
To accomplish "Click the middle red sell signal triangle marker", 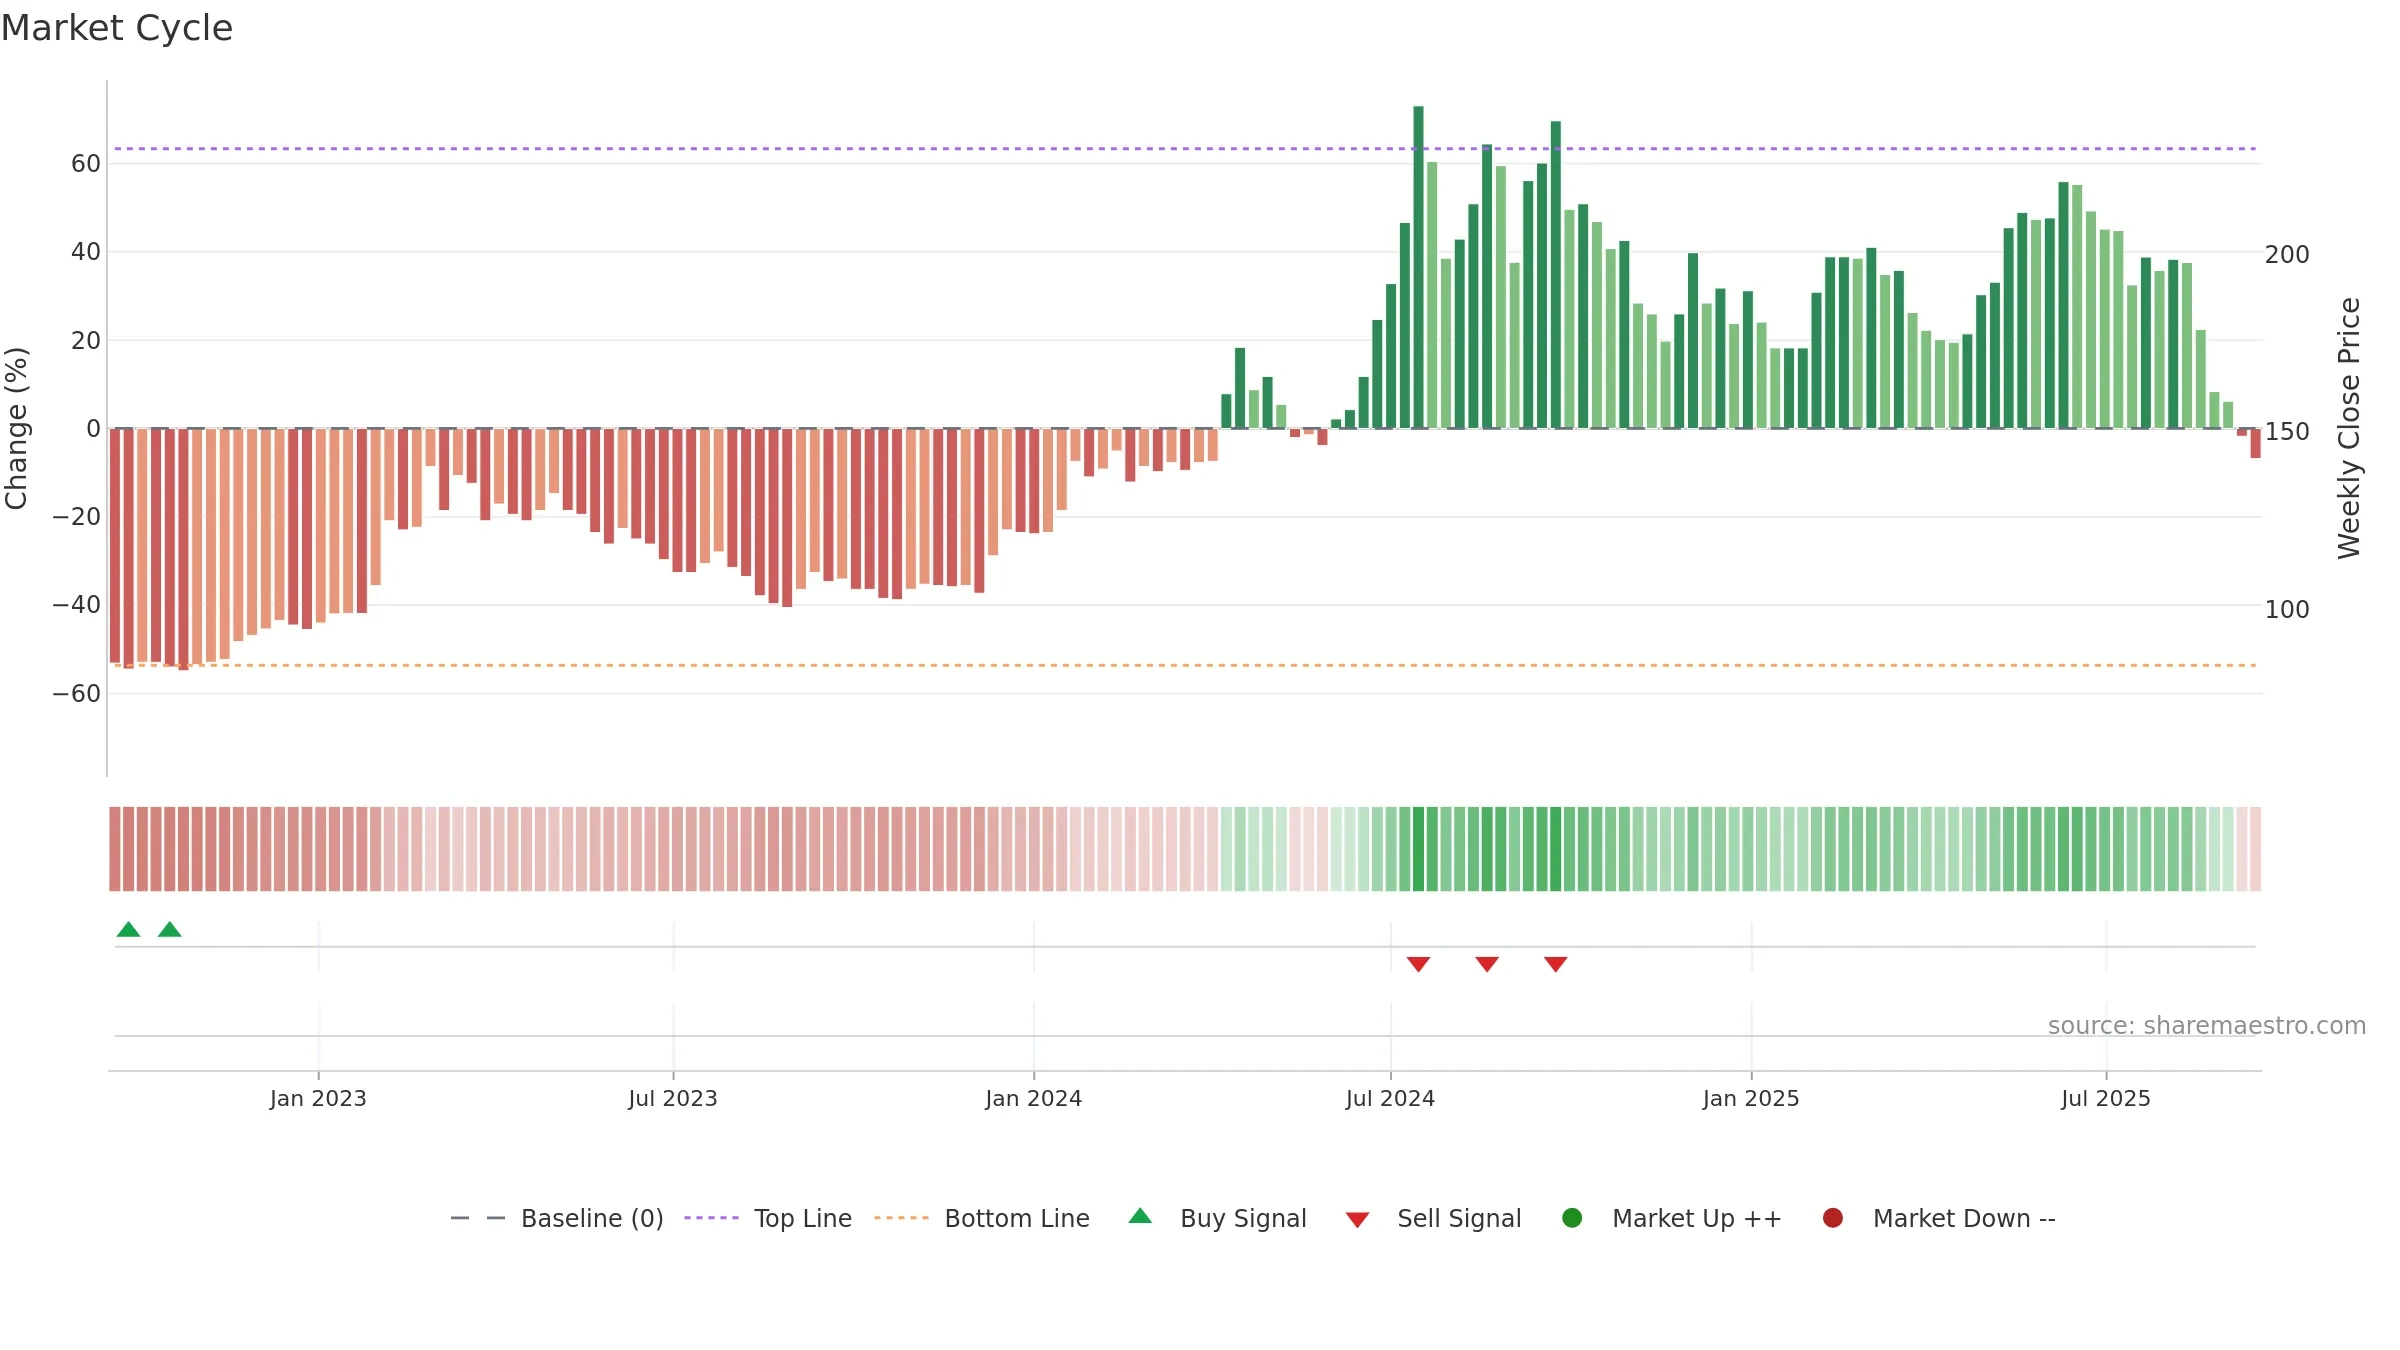I will [1487, 964].
